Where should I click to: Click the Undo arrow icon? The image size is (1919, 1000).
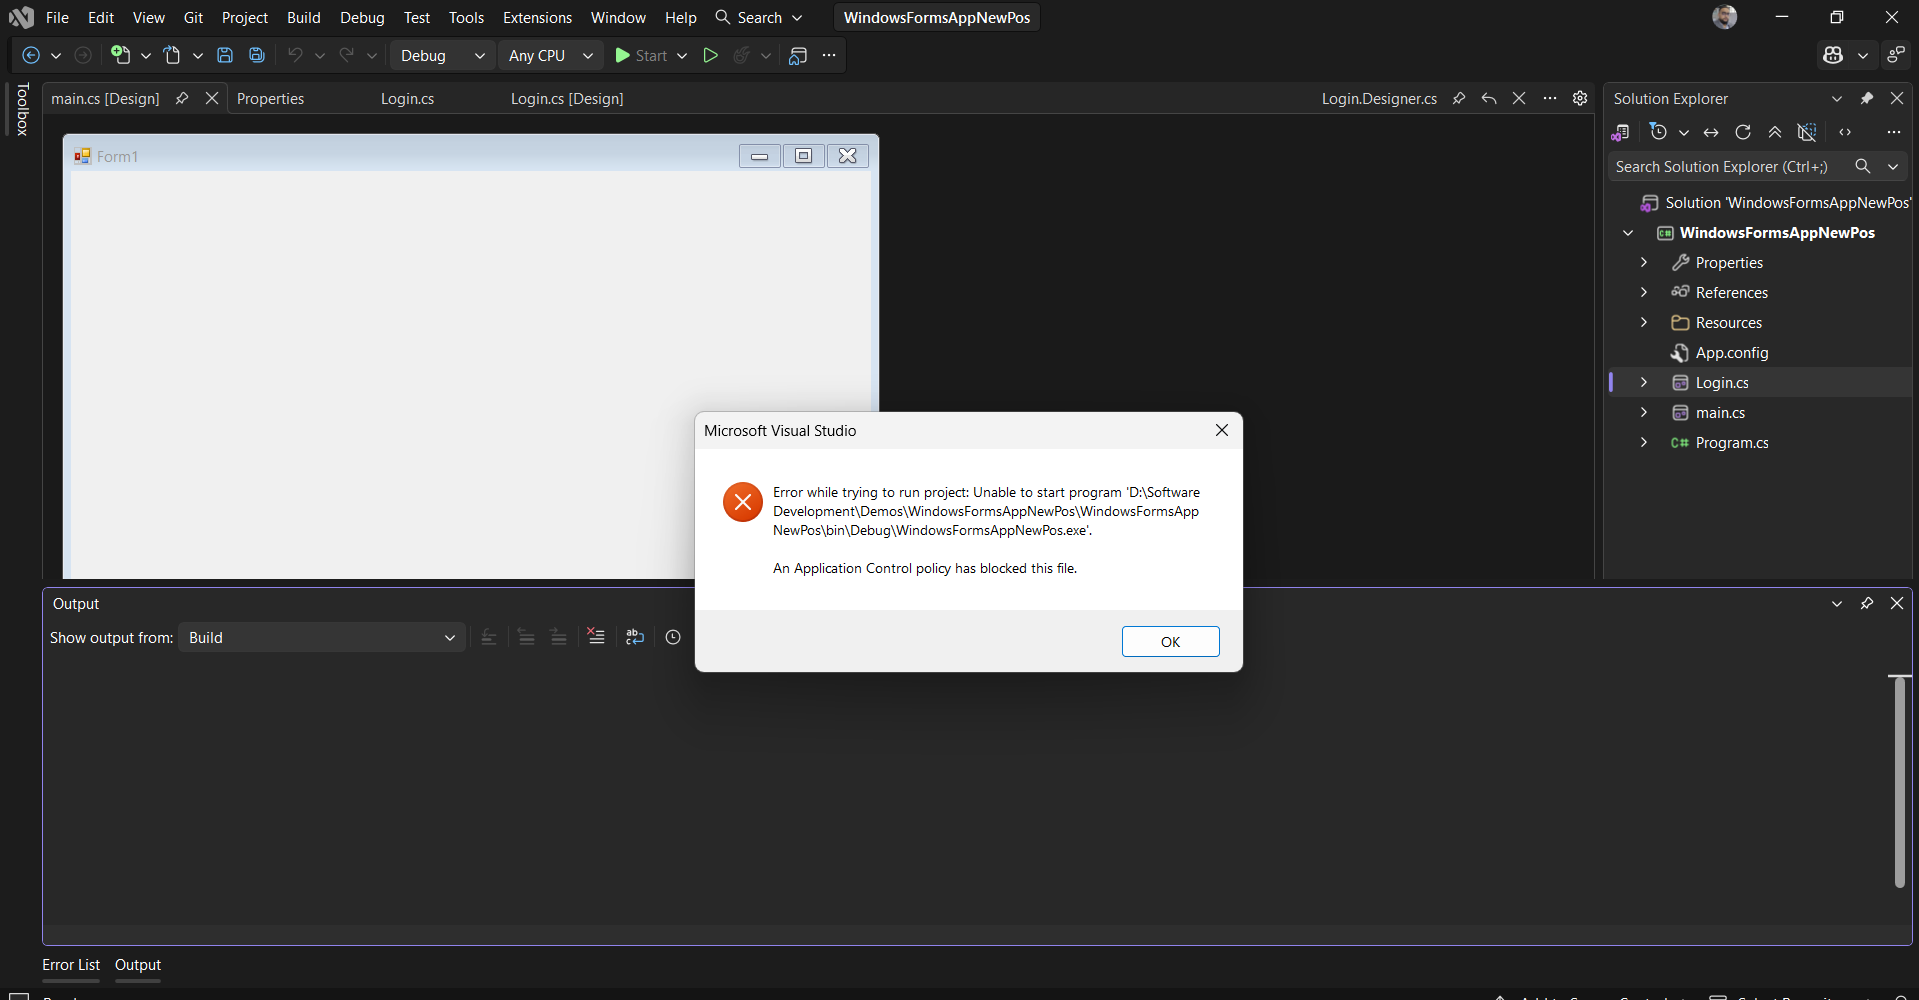coord(295,56)
